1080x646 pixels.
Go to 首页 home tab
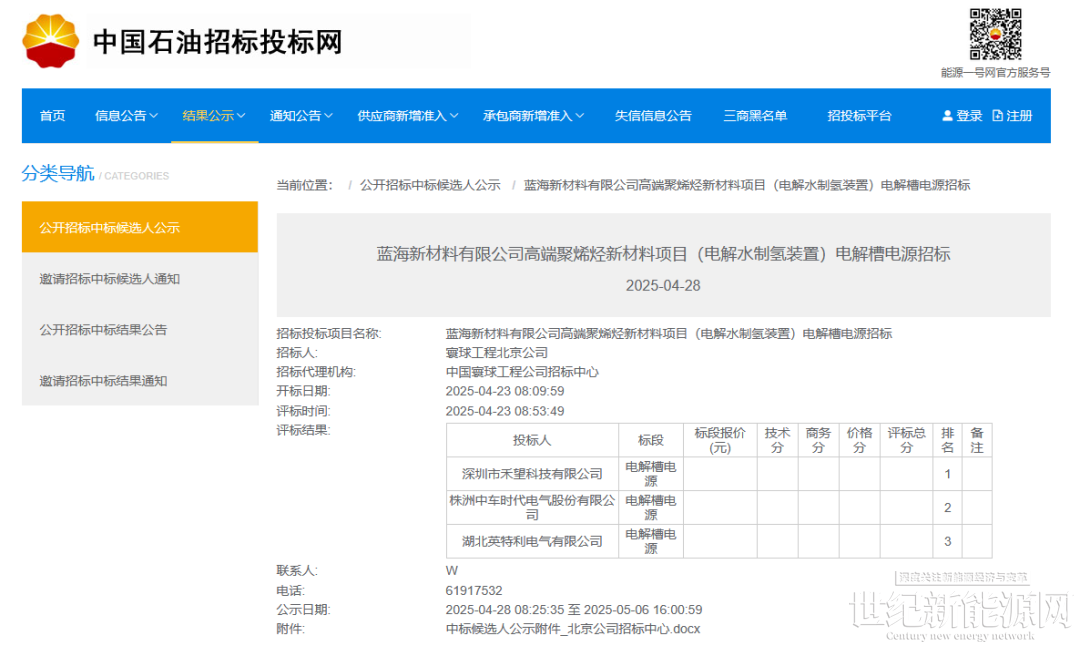point(52,116)
